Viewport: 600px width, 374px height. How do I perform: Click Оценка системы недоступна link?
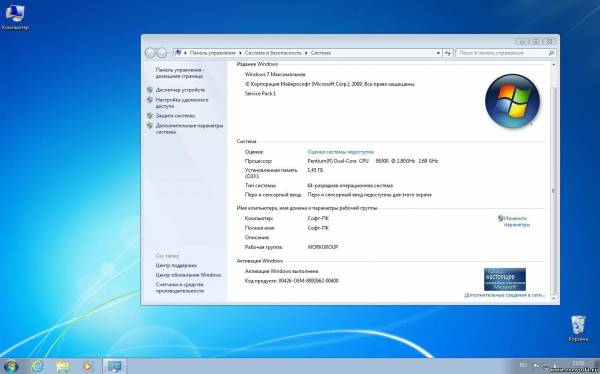[x=341, y=152]
